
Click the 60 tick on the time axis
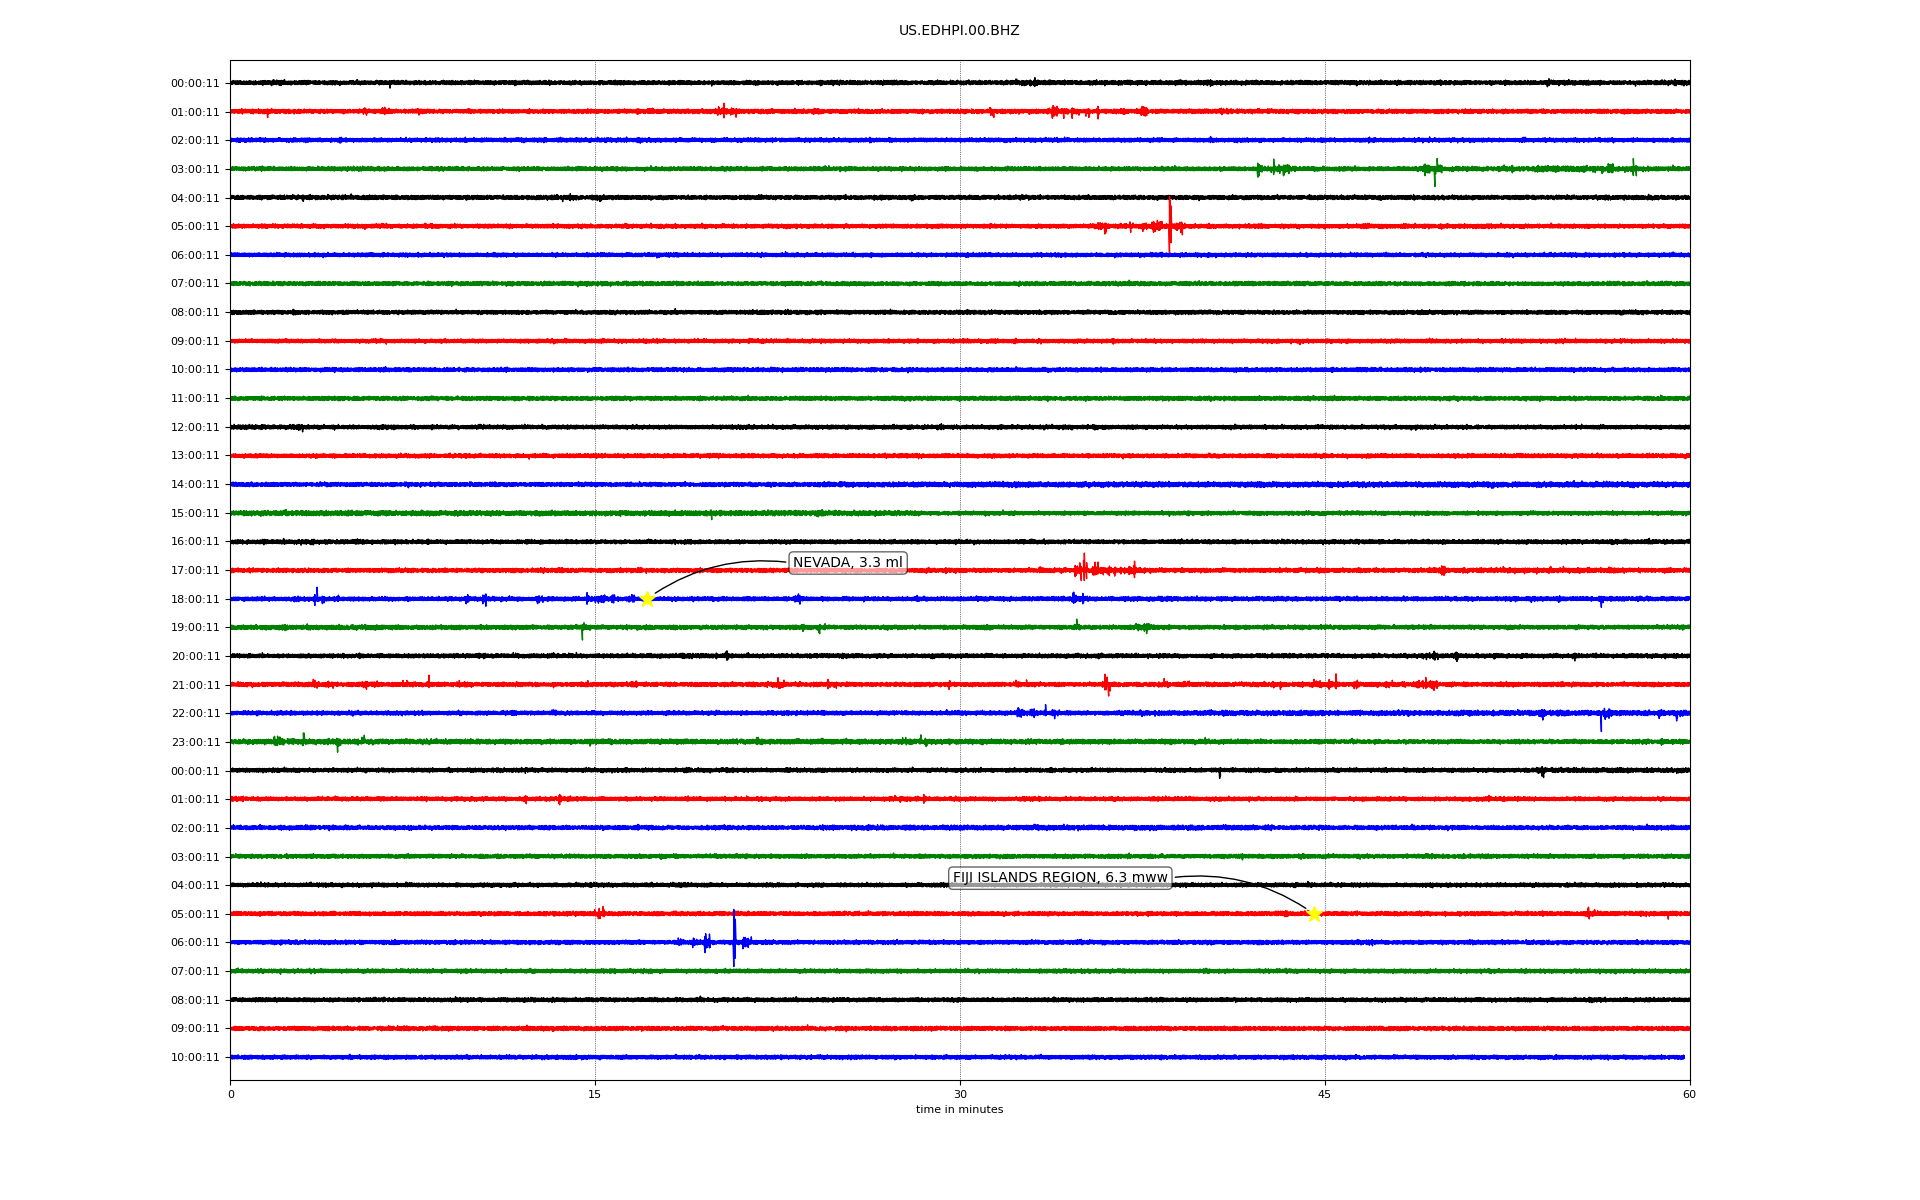pyautogui.click(x=1688, y=1094)
